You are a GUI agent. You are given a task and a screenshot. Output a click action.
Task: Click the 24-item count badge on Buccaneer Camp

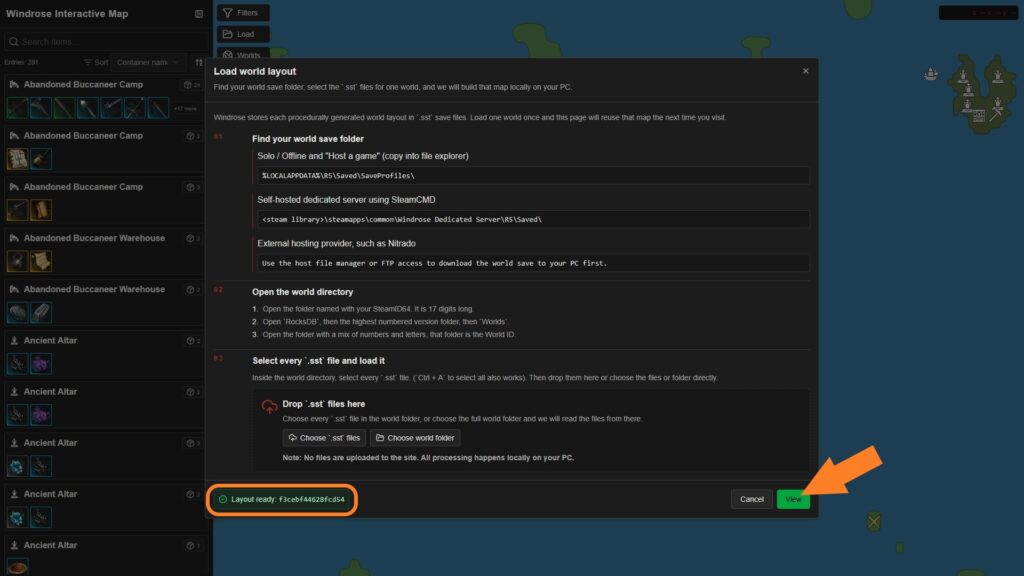192,85
